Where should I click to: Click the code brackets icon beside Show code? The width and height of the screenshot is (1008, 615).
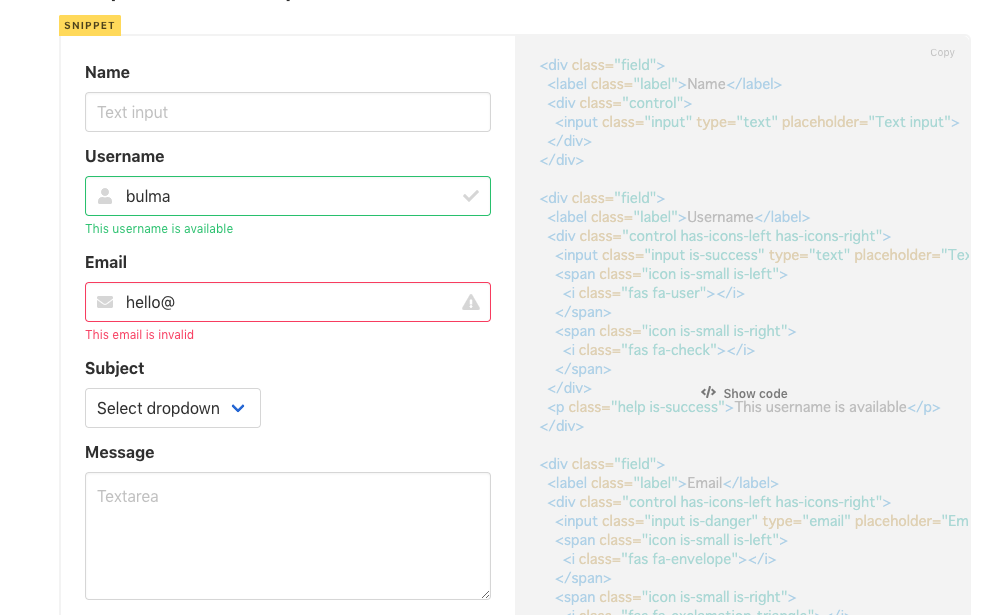(x=708, y=393)
